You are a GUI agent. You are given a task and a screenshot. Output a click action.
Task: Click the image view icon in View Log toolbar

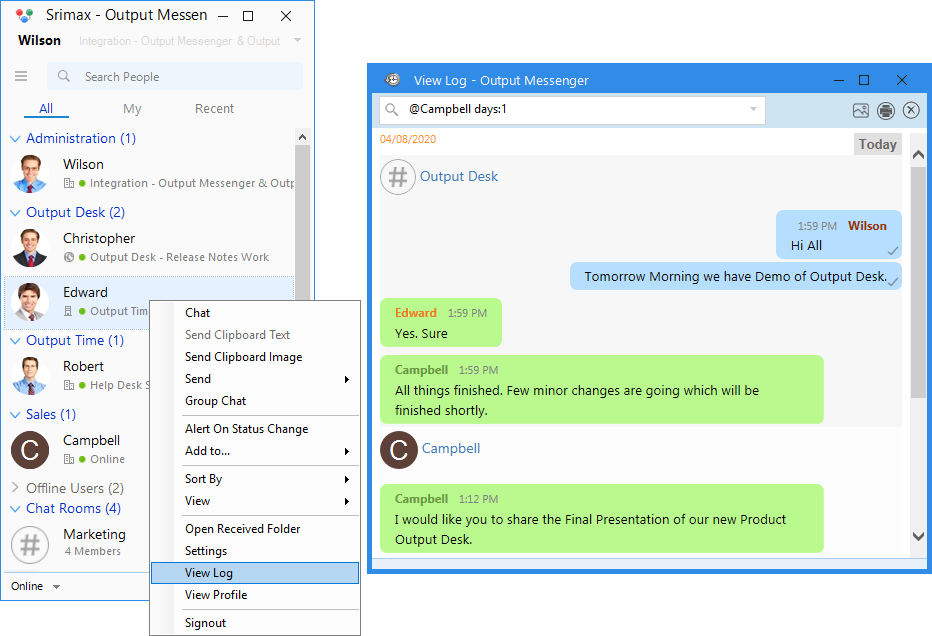click(861, 111)
